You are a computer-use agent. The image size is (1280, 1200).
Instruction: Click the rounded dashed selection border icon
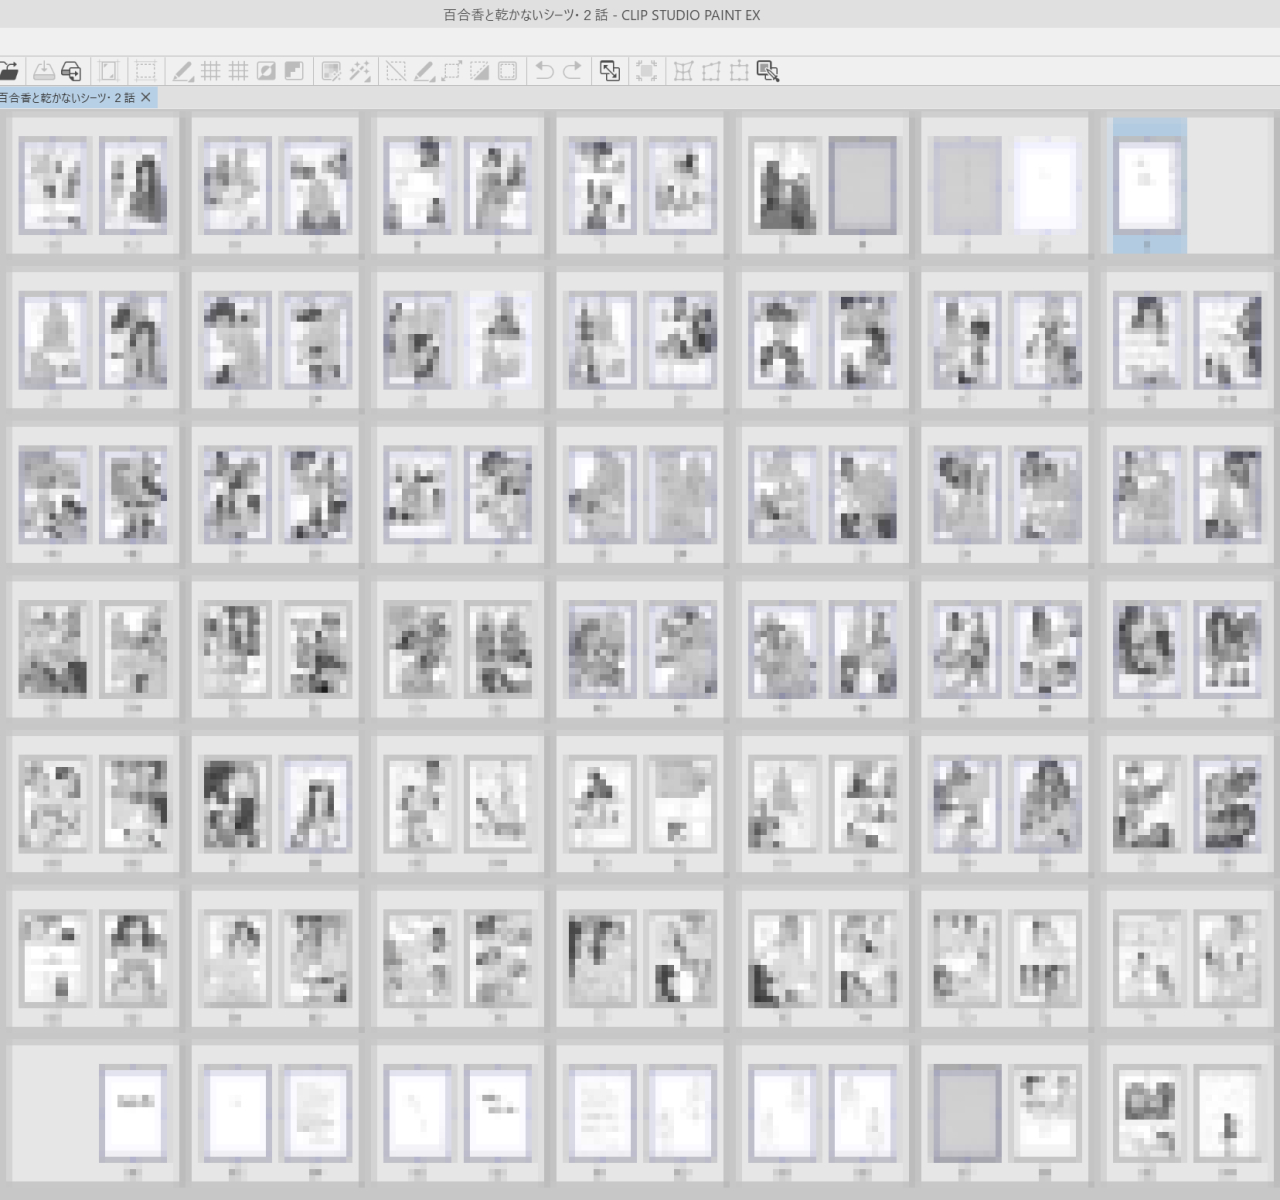point(508,71)
